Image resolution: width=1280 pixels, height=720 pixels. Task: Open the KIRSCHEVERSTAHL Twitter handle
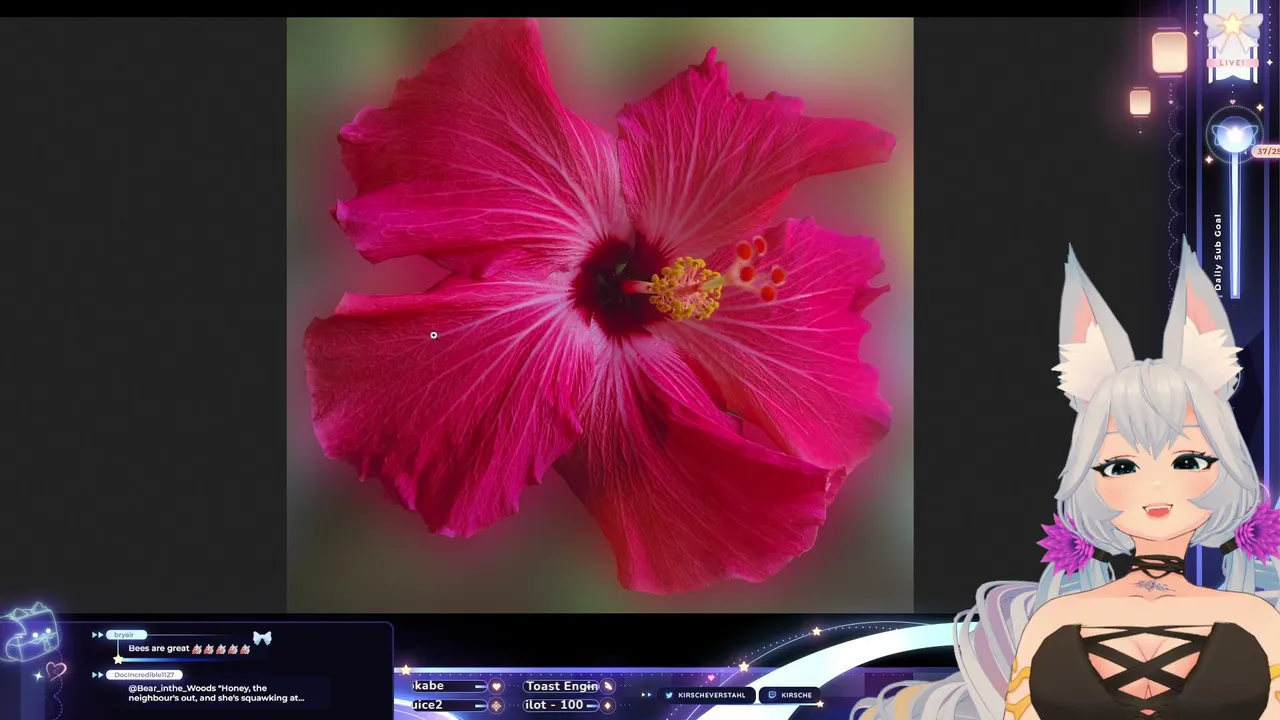pyautogui.click(x=711, y=695)
